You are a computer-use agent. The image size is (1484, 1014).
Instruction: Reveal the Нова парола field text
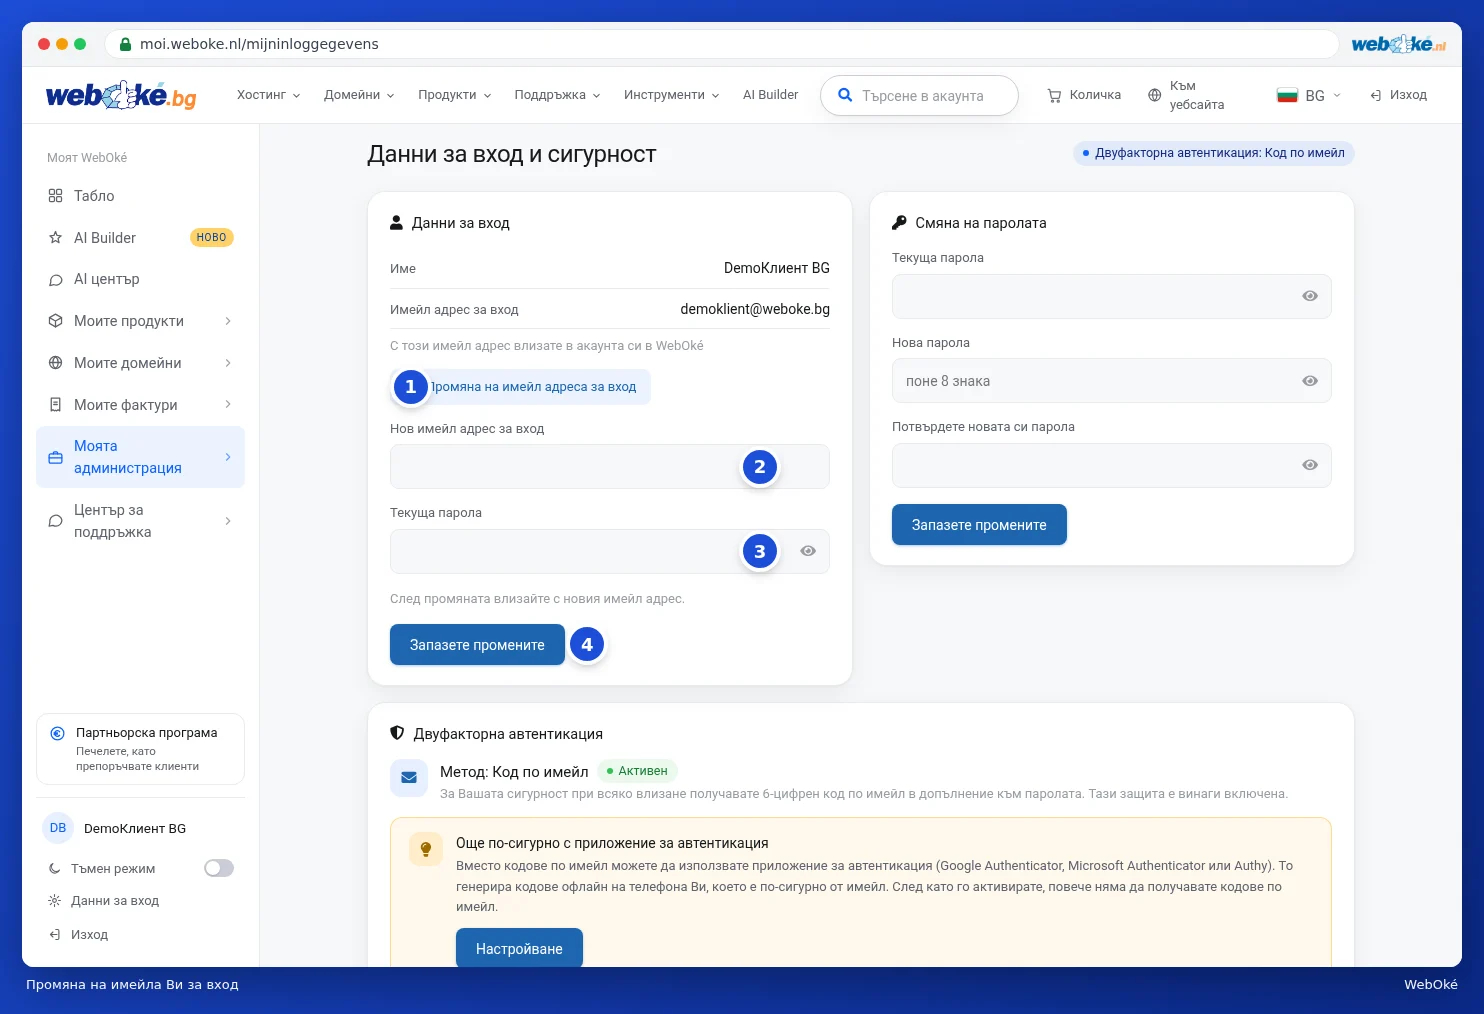tap(1310, 381)
